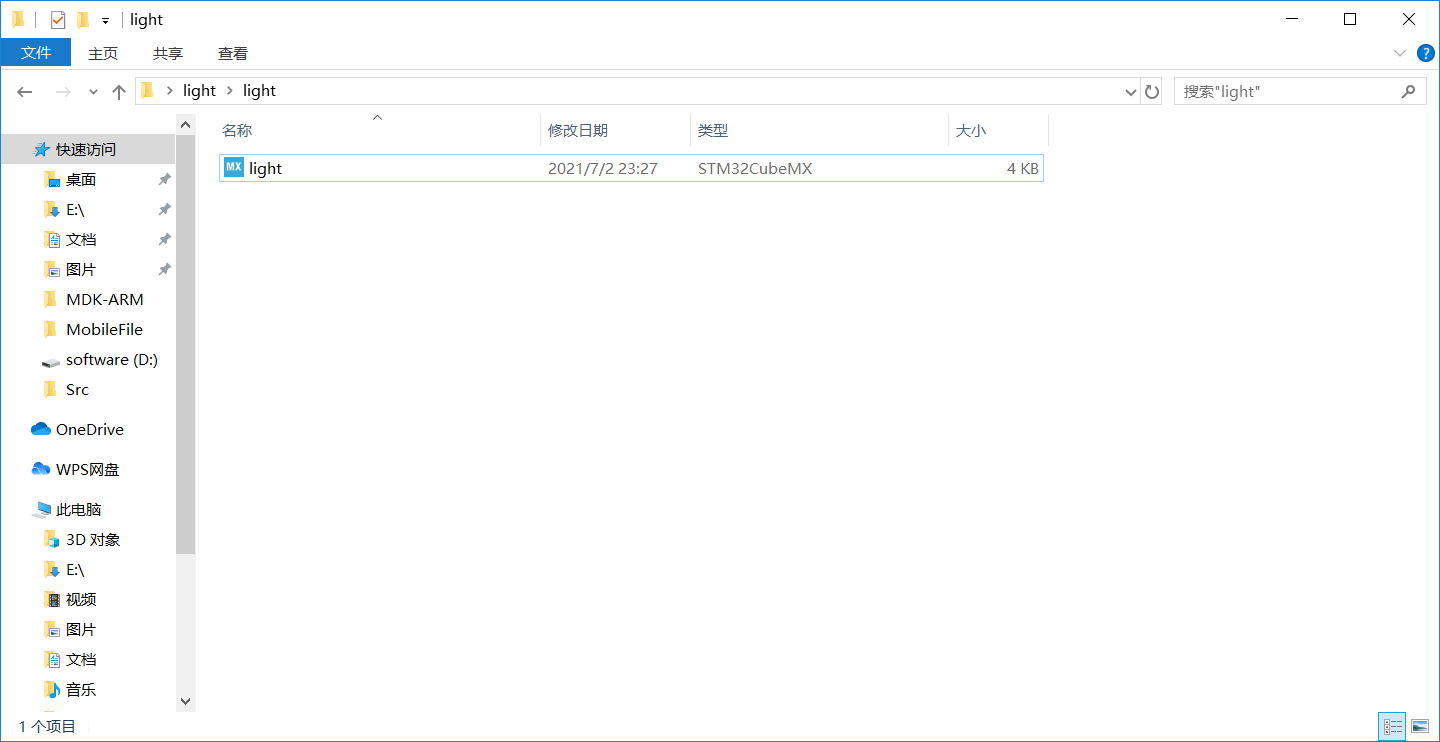Unpin 桌面 via its pin icon
The width and height of the screenshot is (1440, 742).
(164, 180)
